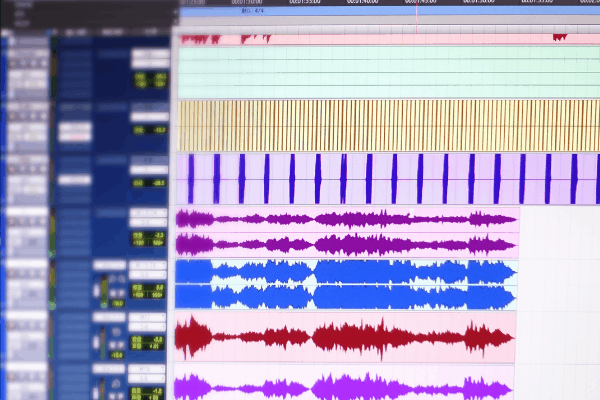Click the bottom violet track's volume display
The image size is (600, 400).
[x=147, y=393]
